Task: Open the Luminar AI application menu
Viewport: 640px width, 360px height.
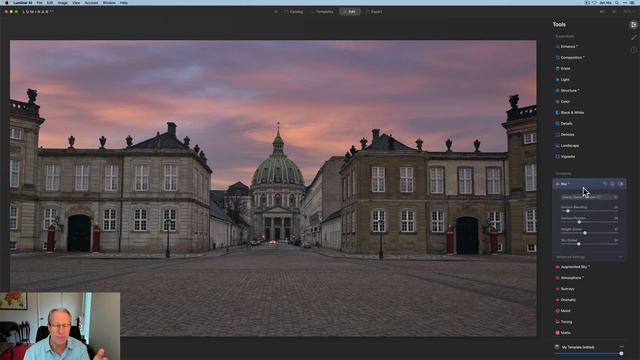Action: point(22,2)
